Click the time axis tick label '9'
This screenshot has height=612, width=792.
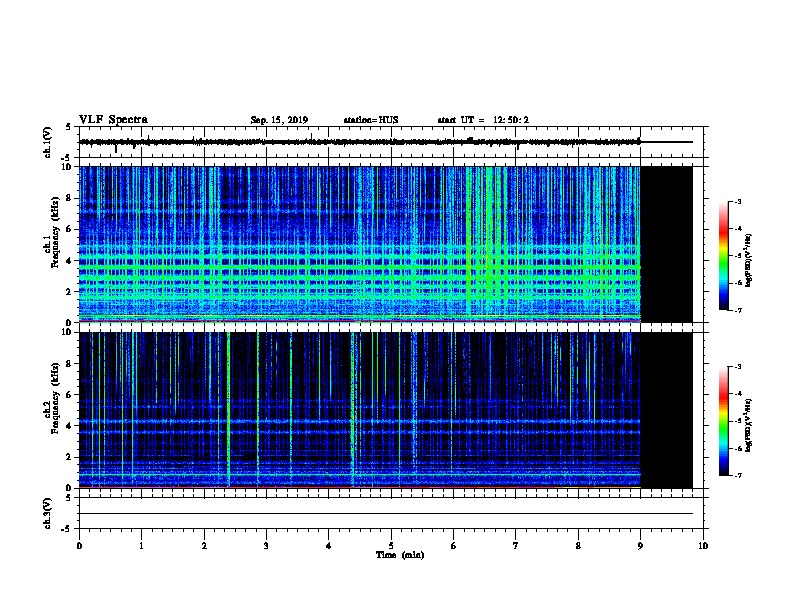(x=640, y=546)
